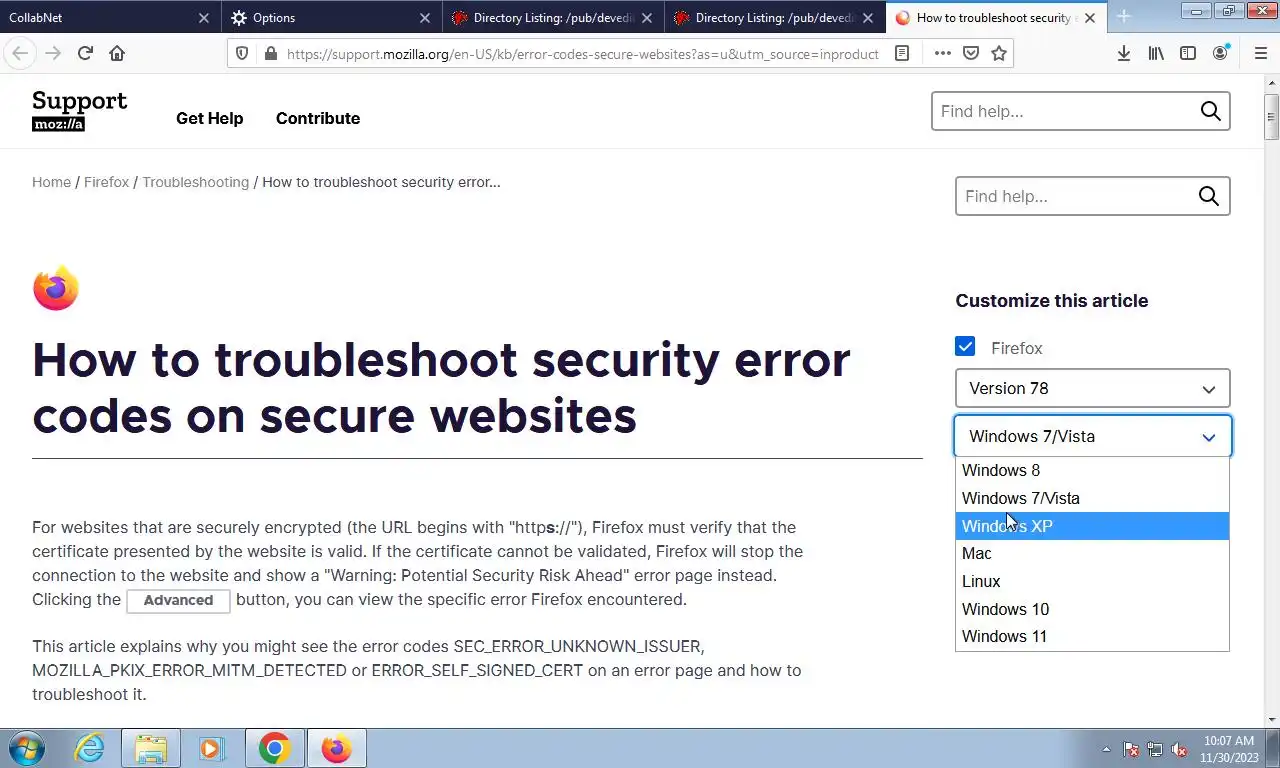Screen dimensions: 1280x768
Task: Show site info via the padlock icon
Action: click(270, 54)
